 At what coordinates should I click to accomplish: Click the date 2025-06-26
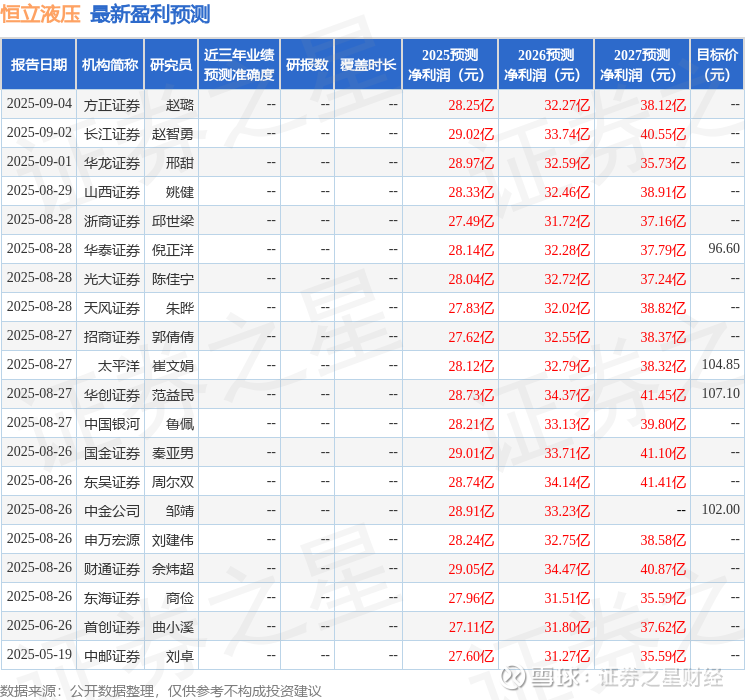pyautogui.click(x=39, y=625)
